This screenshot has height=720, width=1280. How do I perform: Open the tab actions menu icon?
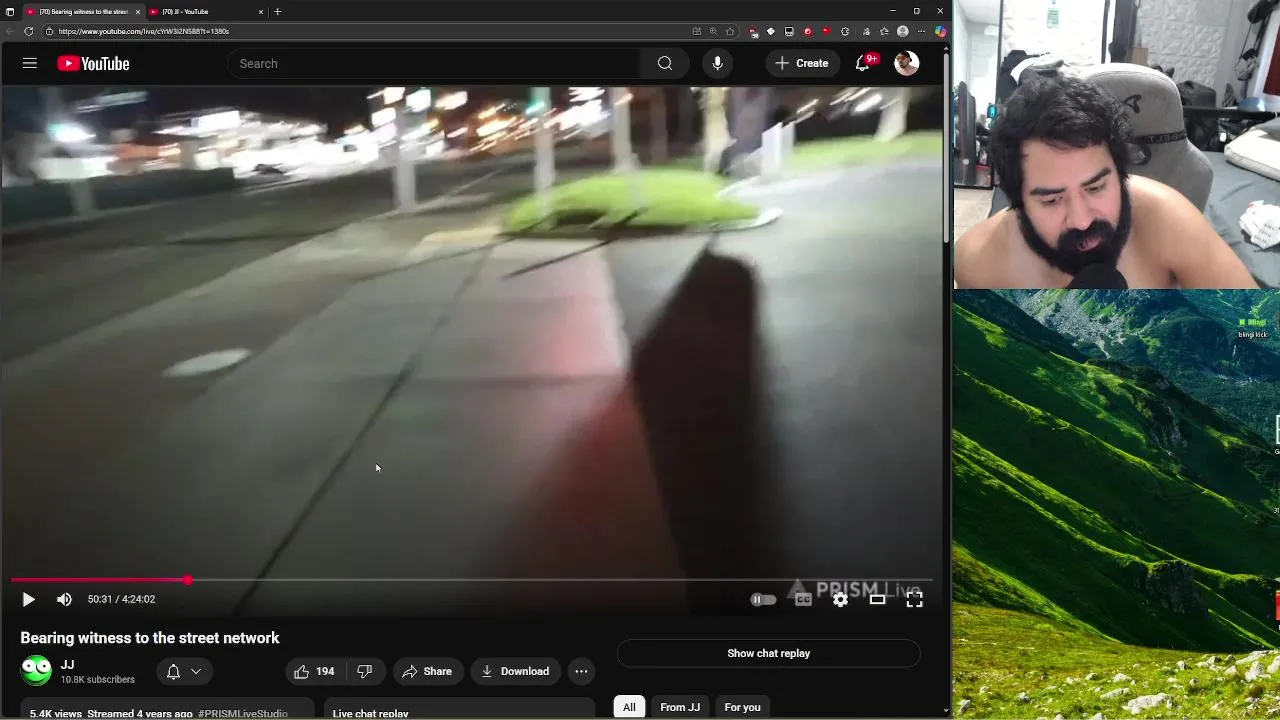tap(10, 11)
